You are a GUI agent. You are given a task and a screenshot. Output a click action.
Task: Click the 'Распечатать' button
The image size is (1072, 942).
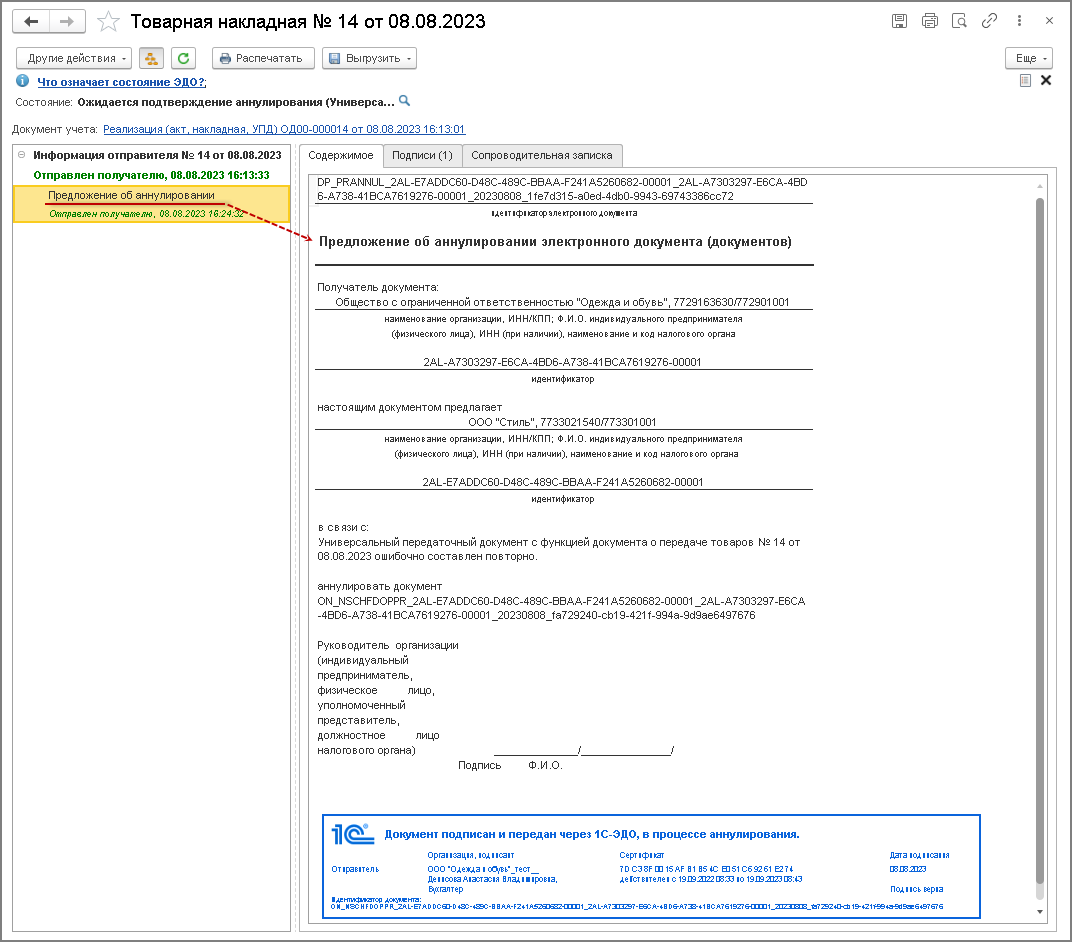263,58
